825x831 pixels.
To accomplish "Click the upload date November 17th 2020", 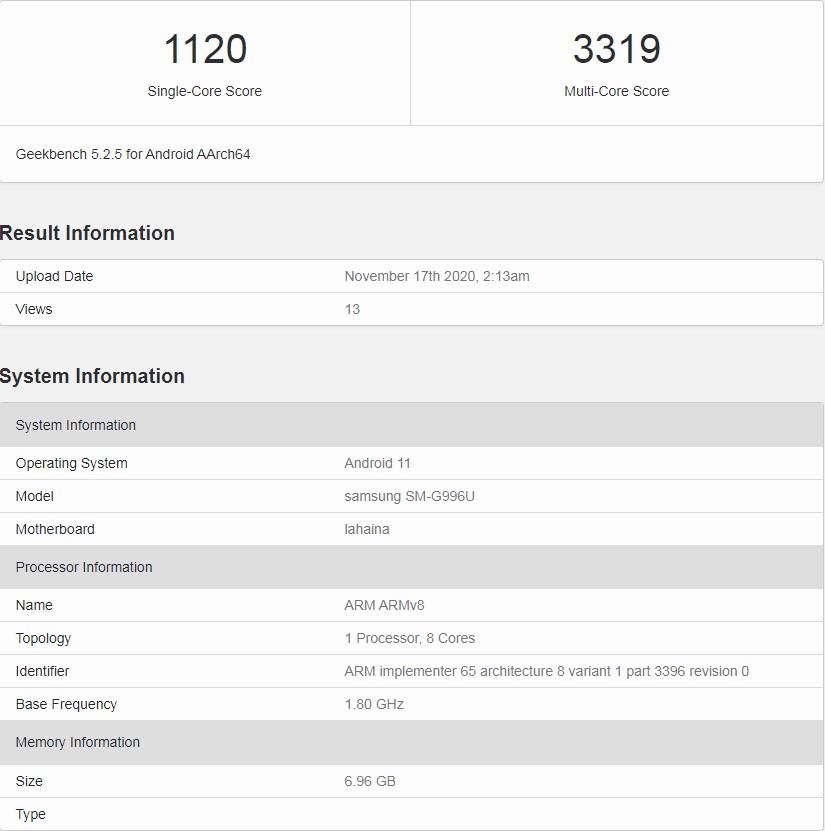I will click(x=437, y=276).
